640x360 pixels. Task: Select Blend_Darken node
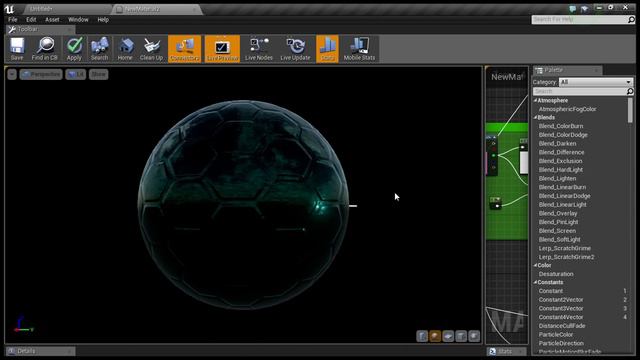[558, 144]
